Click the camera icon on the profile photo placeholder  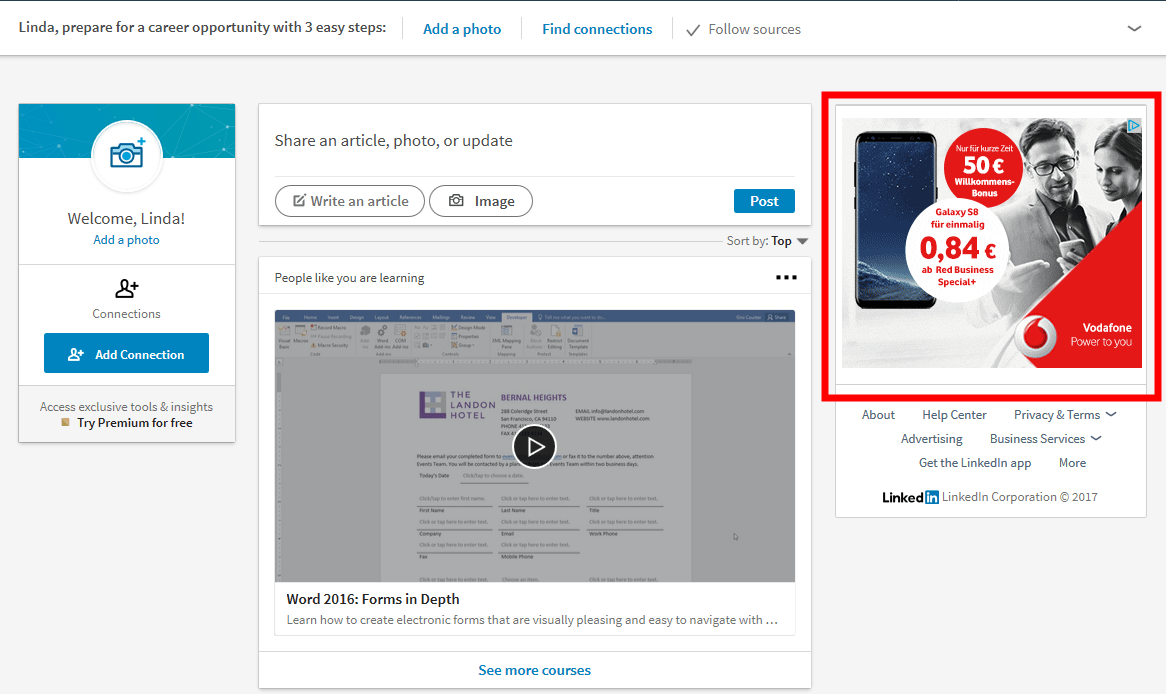click(126, 156)
